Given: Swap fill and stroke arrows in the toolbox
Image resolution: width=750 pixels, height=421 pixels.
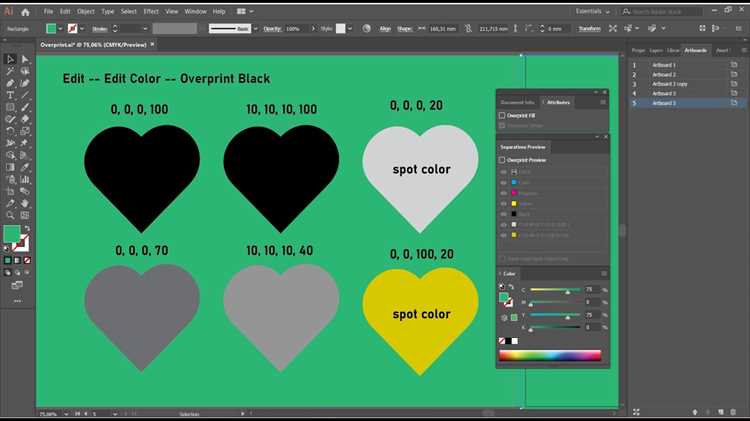Looking at the screenshot, I should tap(27, 229).
